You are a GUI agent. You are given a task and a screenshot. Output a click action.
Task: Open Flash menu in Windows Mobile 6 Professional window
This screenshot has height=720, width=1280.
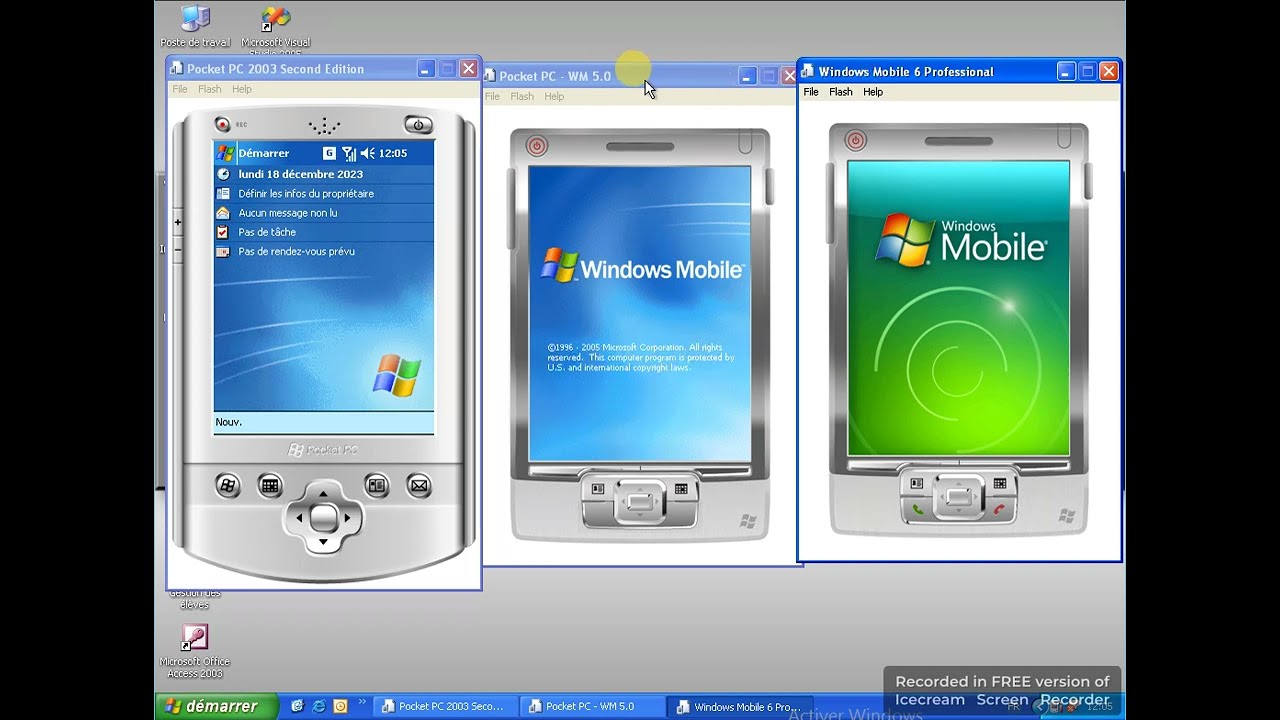pos(841,92)
